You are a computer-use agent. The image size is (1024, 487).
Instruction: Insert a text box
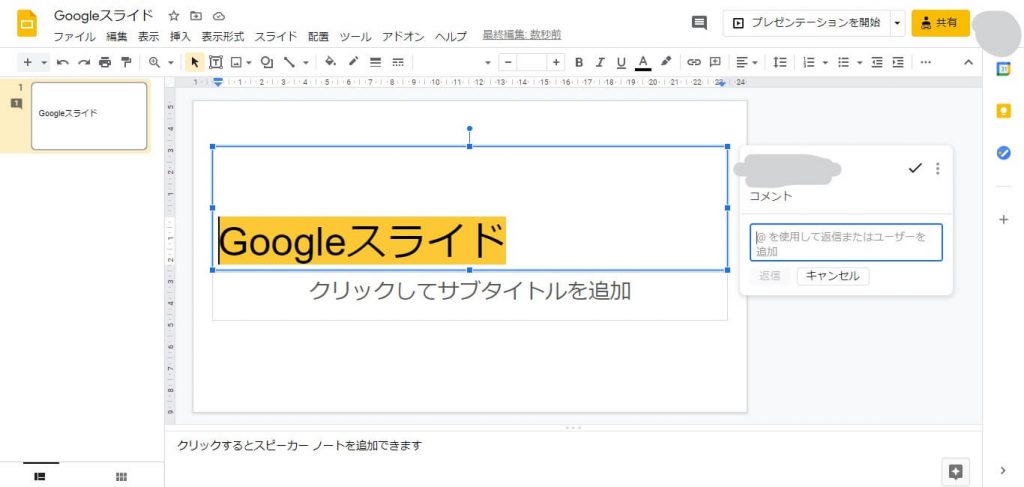(216, 63)
